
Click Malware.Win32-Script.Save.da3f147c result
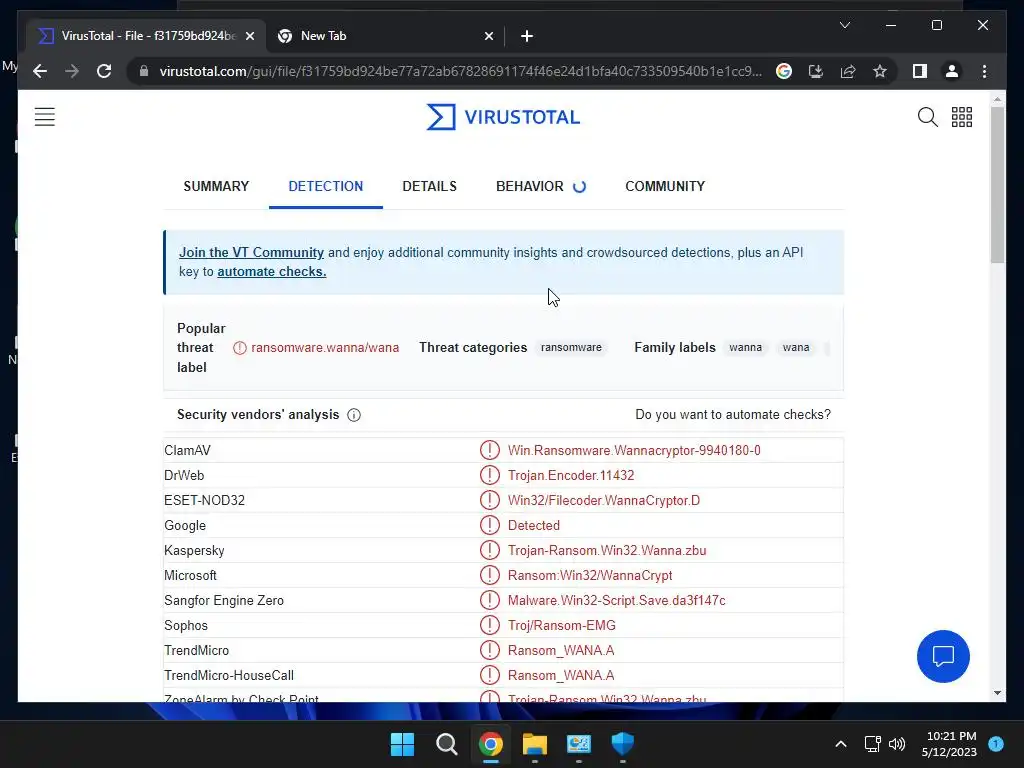point(616,600)
